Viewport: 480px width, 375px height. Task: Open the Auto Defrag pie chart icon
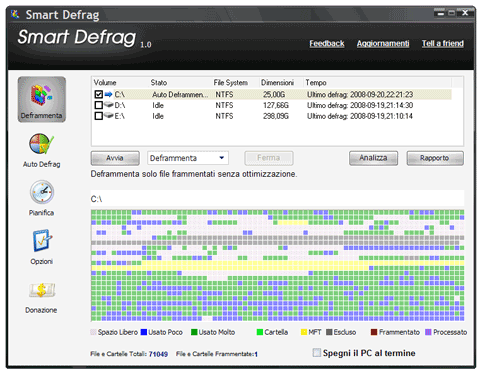(41, 144)
